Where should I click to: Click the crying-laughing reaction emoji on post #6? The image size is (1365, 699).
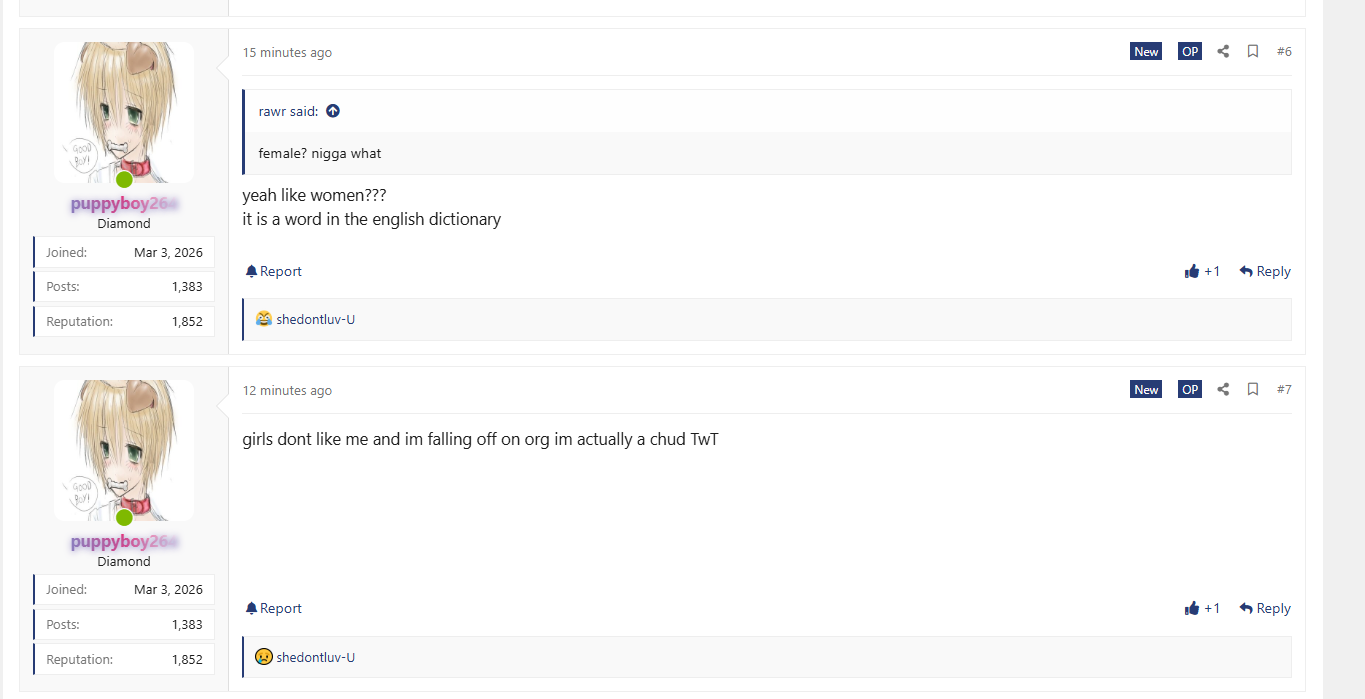[264, 319]
